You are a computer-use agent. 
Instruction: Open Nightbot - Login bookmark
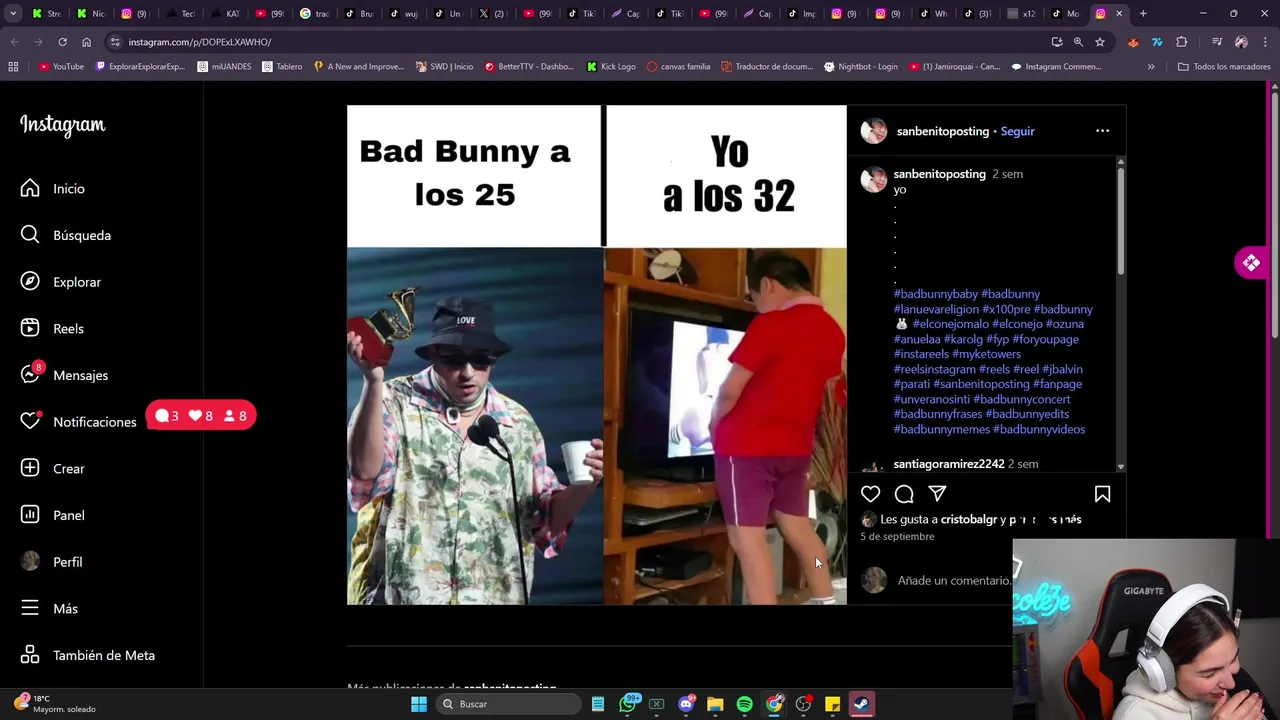point(860,67)
